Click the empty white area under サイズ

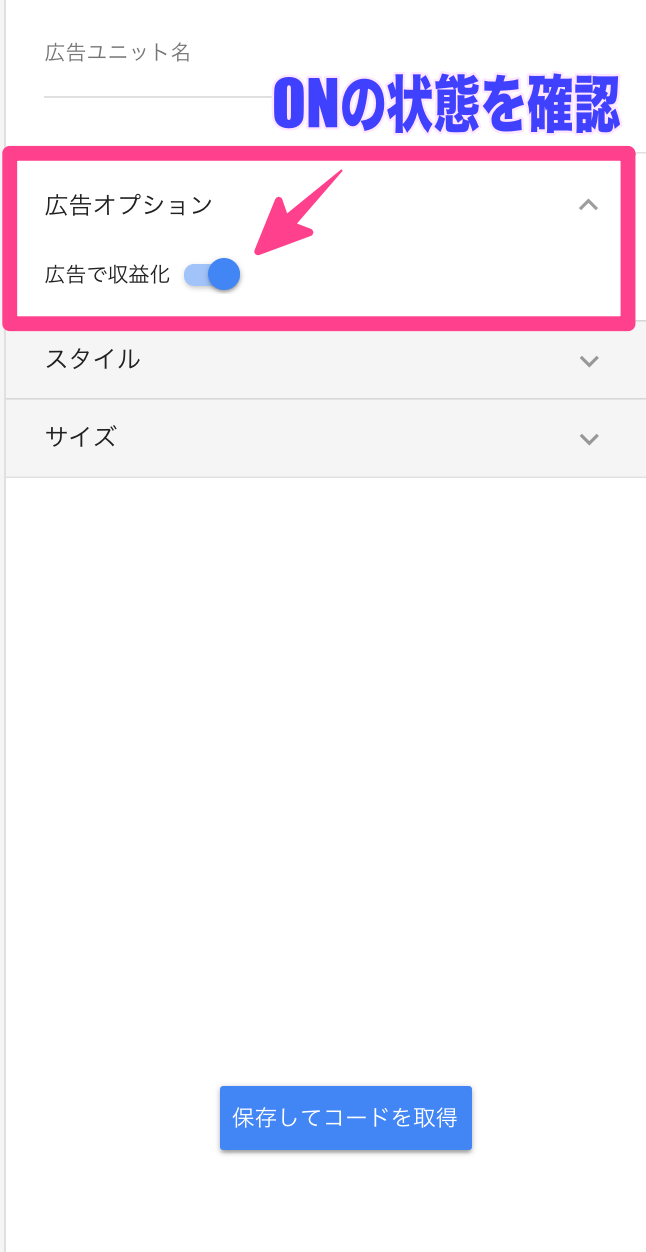[326, 760]
